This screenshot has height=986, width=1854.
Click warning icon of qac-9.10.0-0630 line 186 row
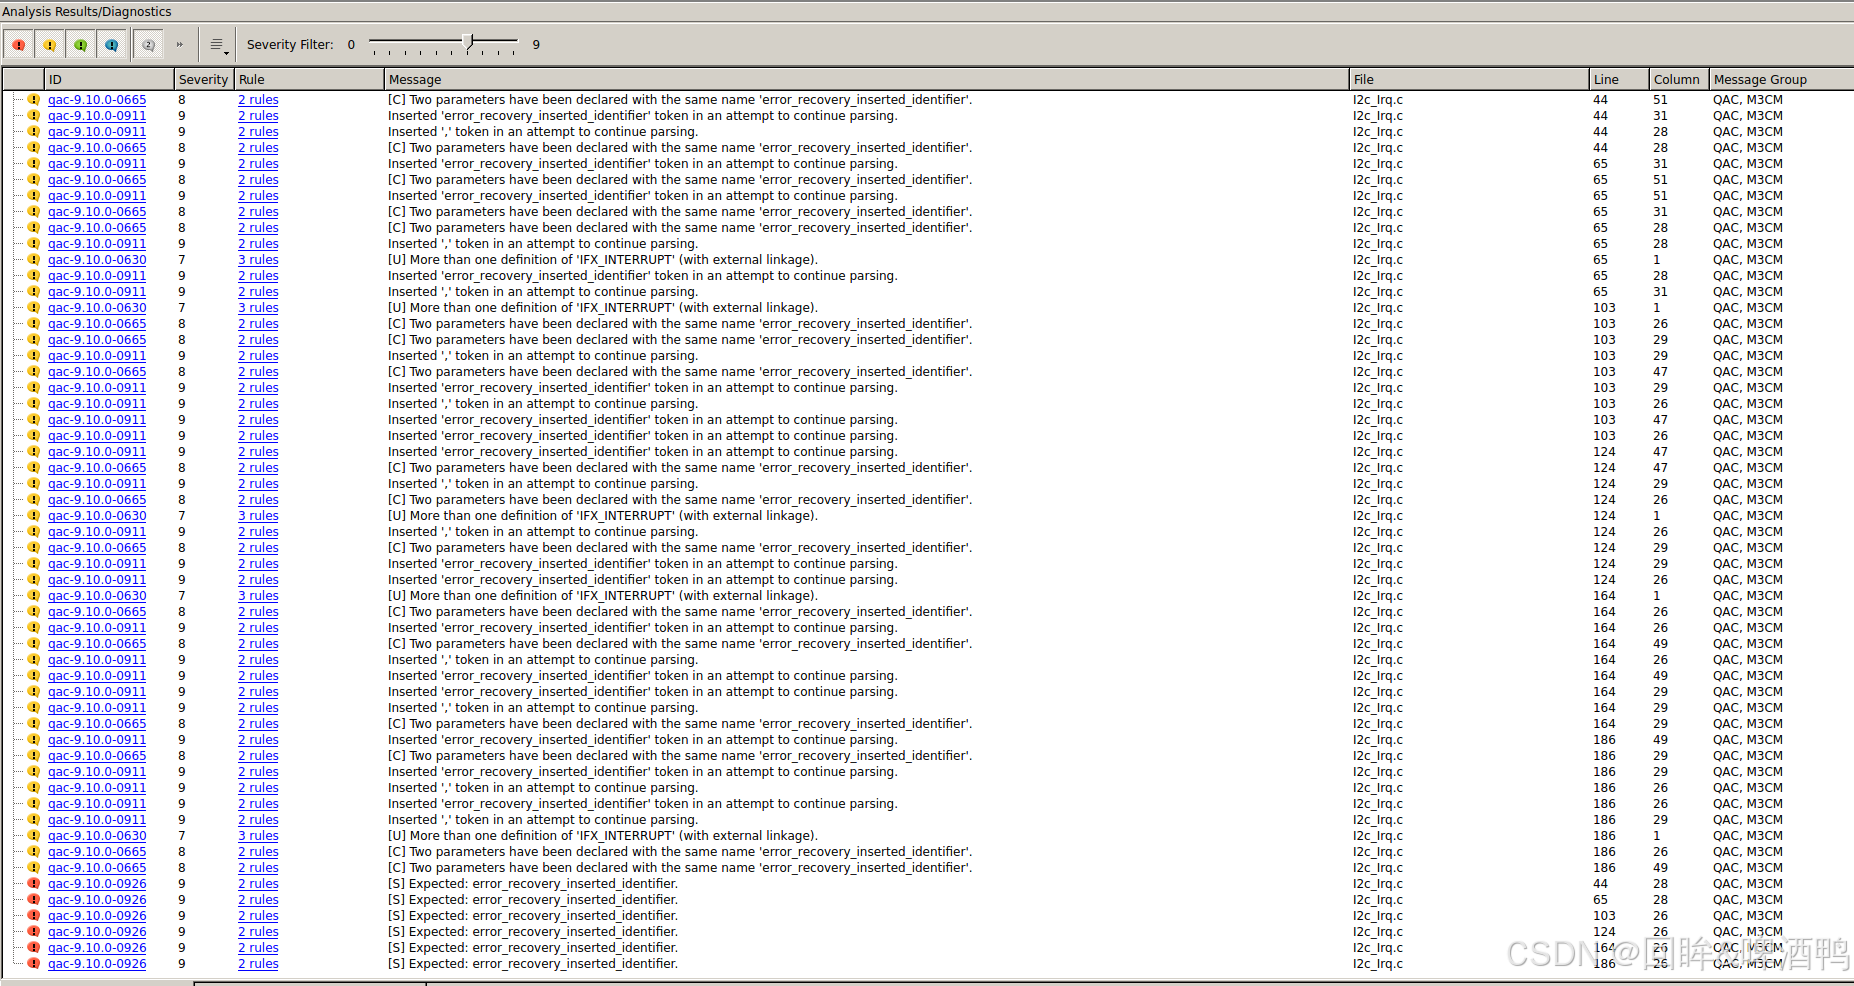pyautogui.click(x=34, y=836)
